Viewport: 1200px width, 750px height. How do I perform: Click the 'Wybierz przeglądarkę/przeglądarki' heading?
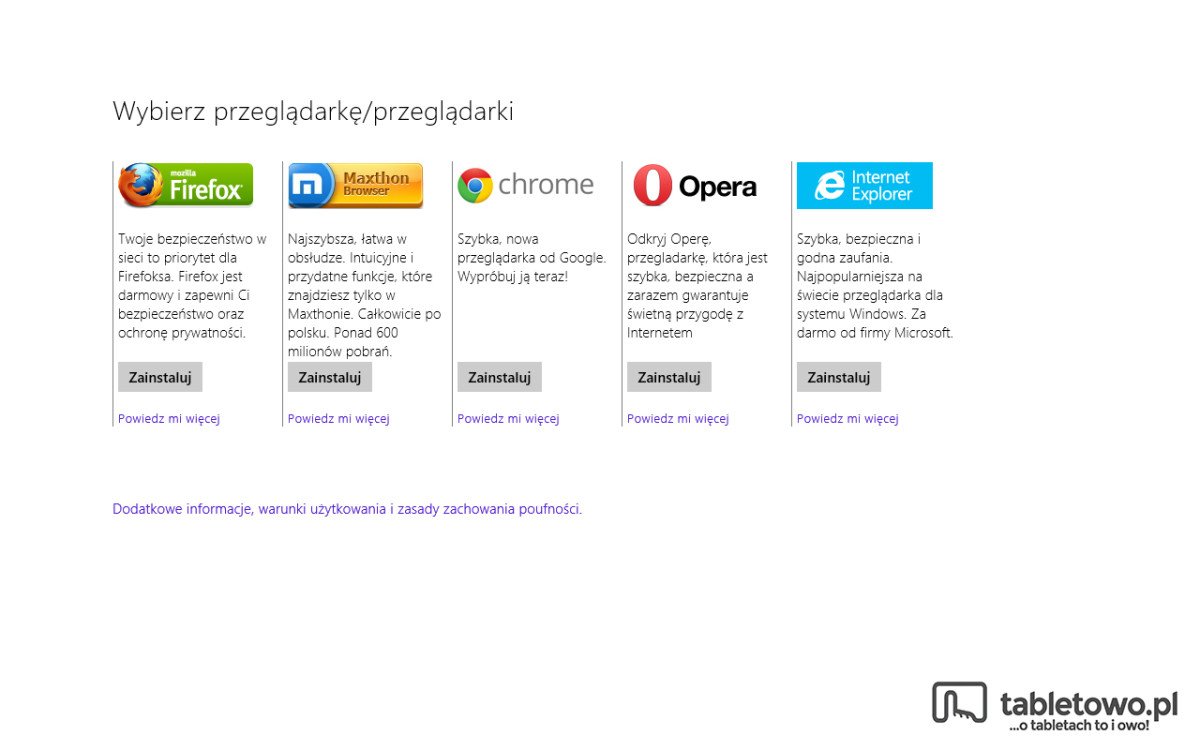(x=313, y=112)
